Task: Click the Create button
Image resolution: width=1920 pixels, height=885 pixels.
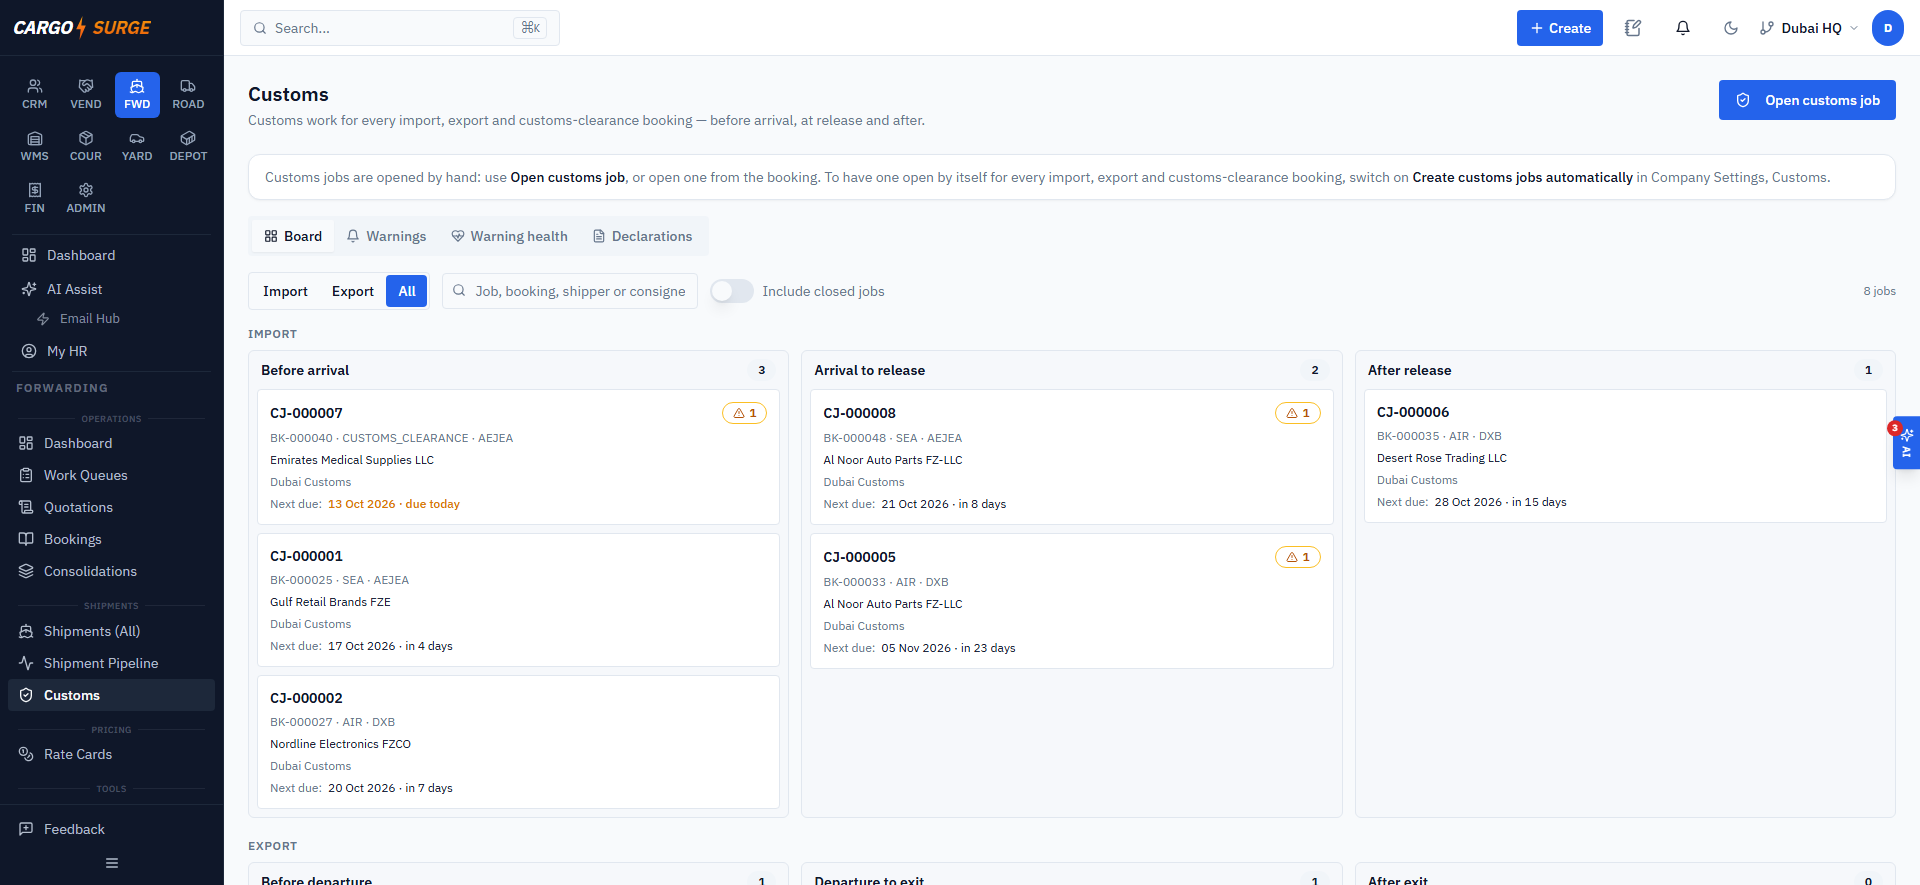Action: coord(1560,28)
